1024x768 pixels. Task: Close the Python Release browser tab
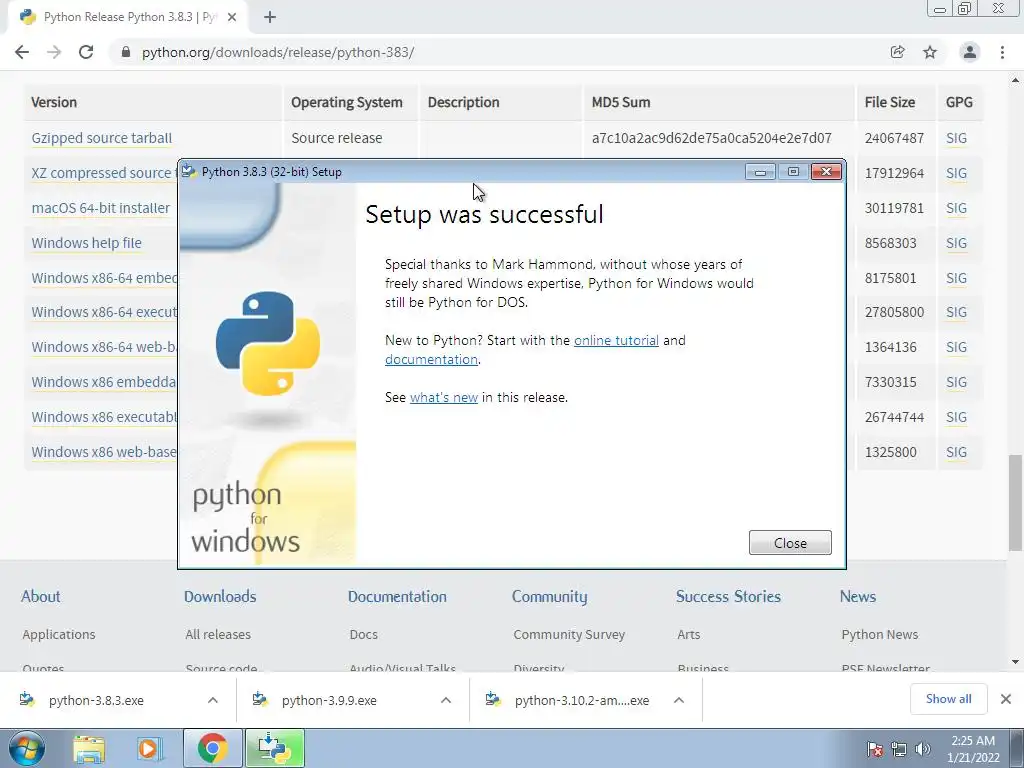[232, 17]
